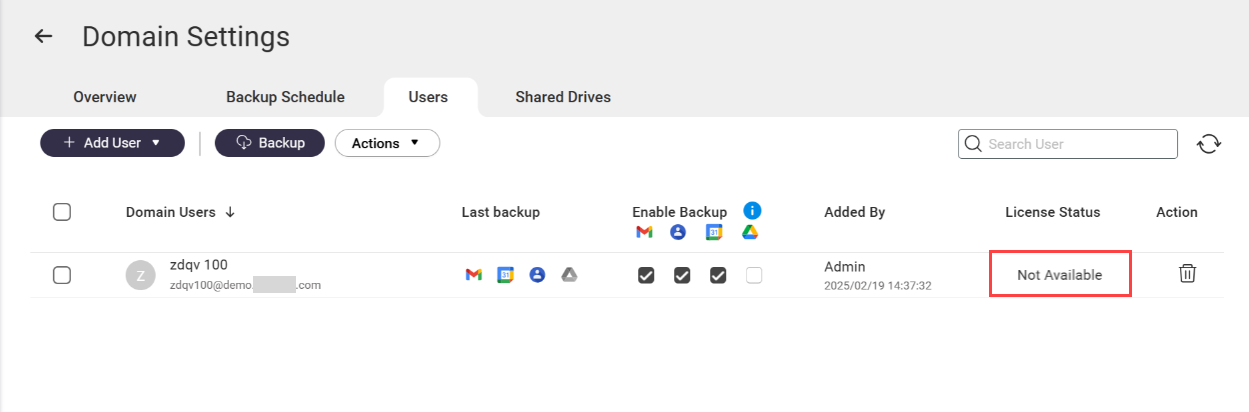Click the Drive icon under Last backup
The height and width of the screenshot is (412, 1249).
(x=569, y=275)
